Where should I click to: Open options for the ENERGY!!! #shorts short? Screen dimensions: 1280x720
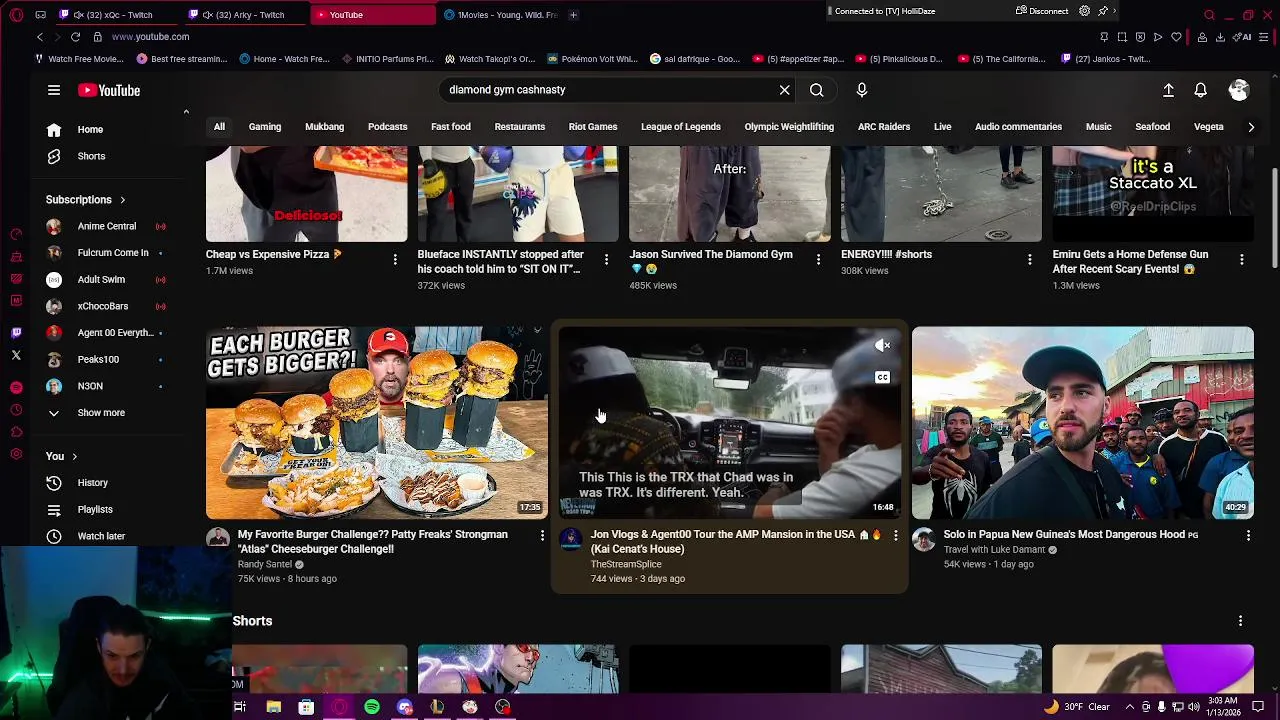1030,260
